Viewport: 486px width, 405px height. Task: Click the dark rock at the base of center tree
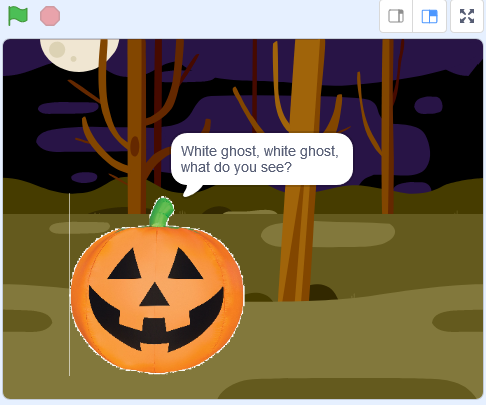click(x=323, y=293)
